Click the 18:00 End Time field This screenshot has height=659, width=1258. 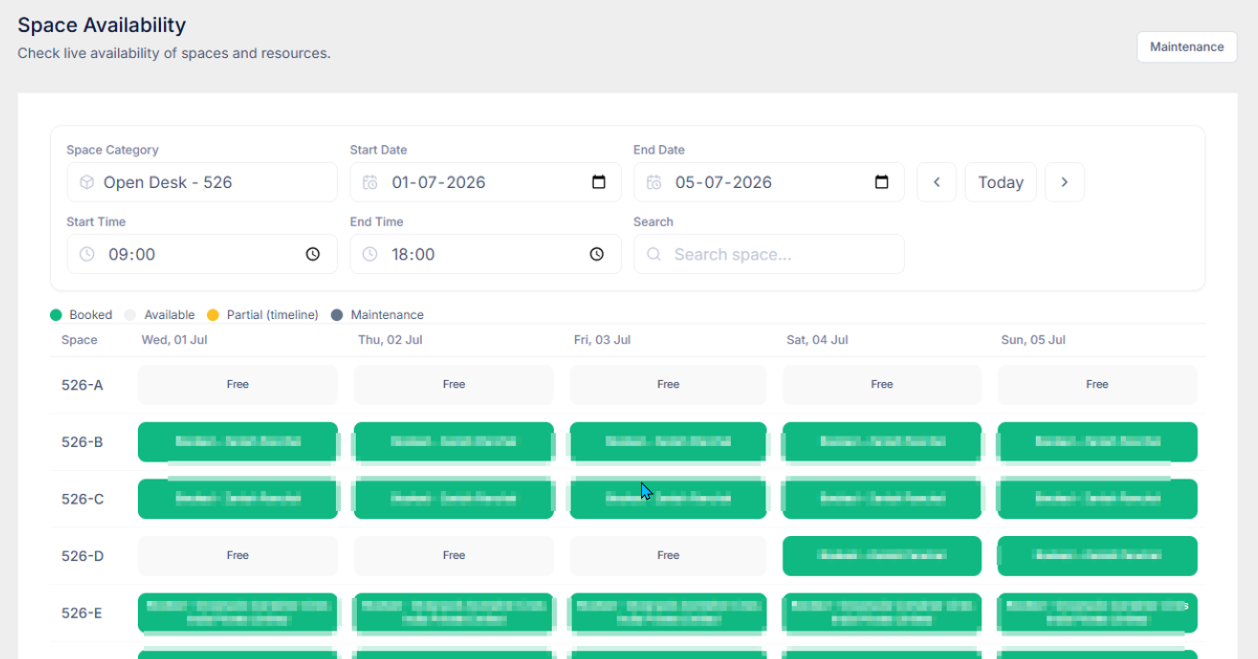(x=485, y=254)
